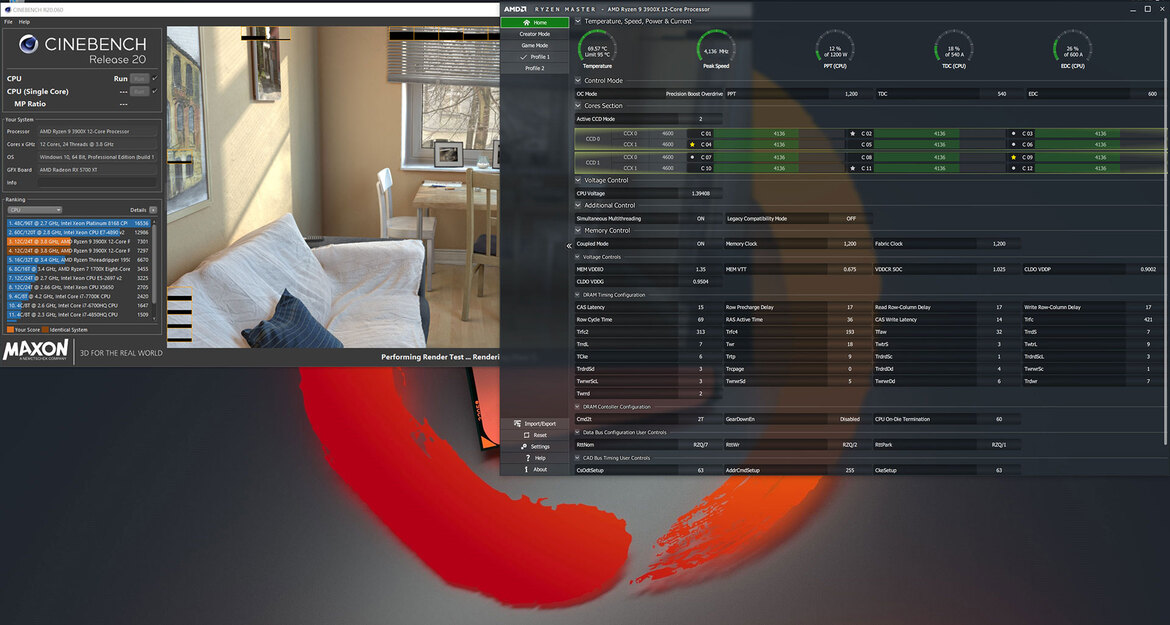This screenshot has width=1170, height=625.
Task: Click the dot marker beside core C 03
Action: click(x=1013, y=134)
